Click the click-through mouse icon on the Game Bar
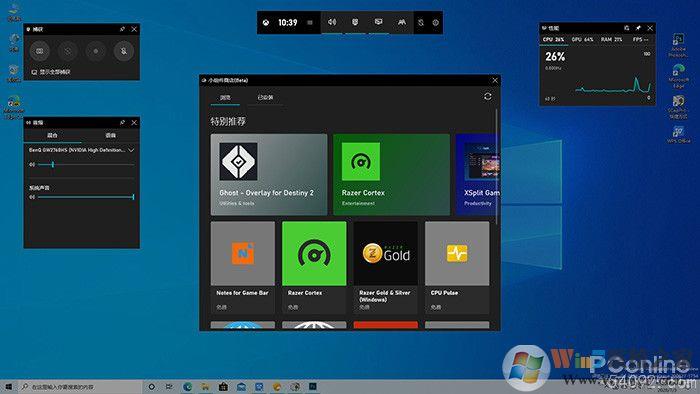 [421, 22]
